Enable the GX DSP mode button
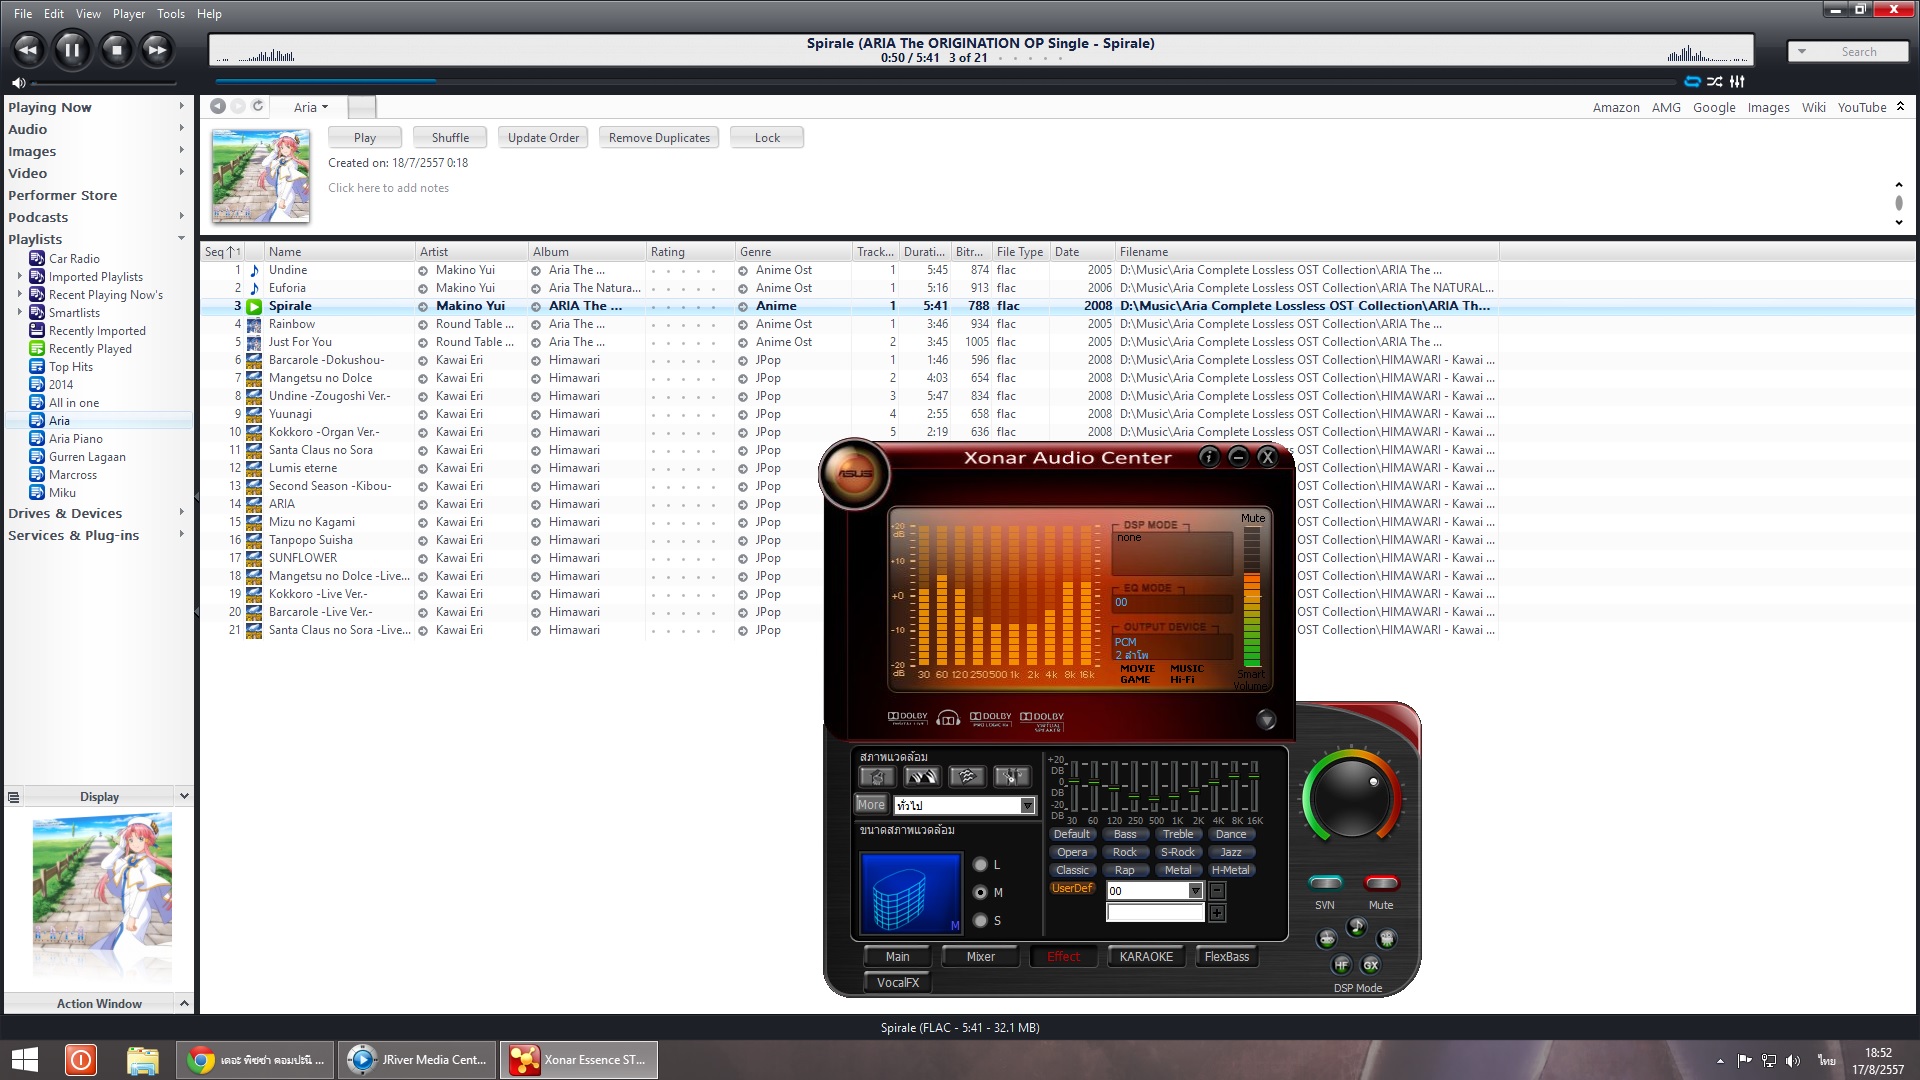The height and width of the screenshot is (1080, 1920). (1371, 965)
